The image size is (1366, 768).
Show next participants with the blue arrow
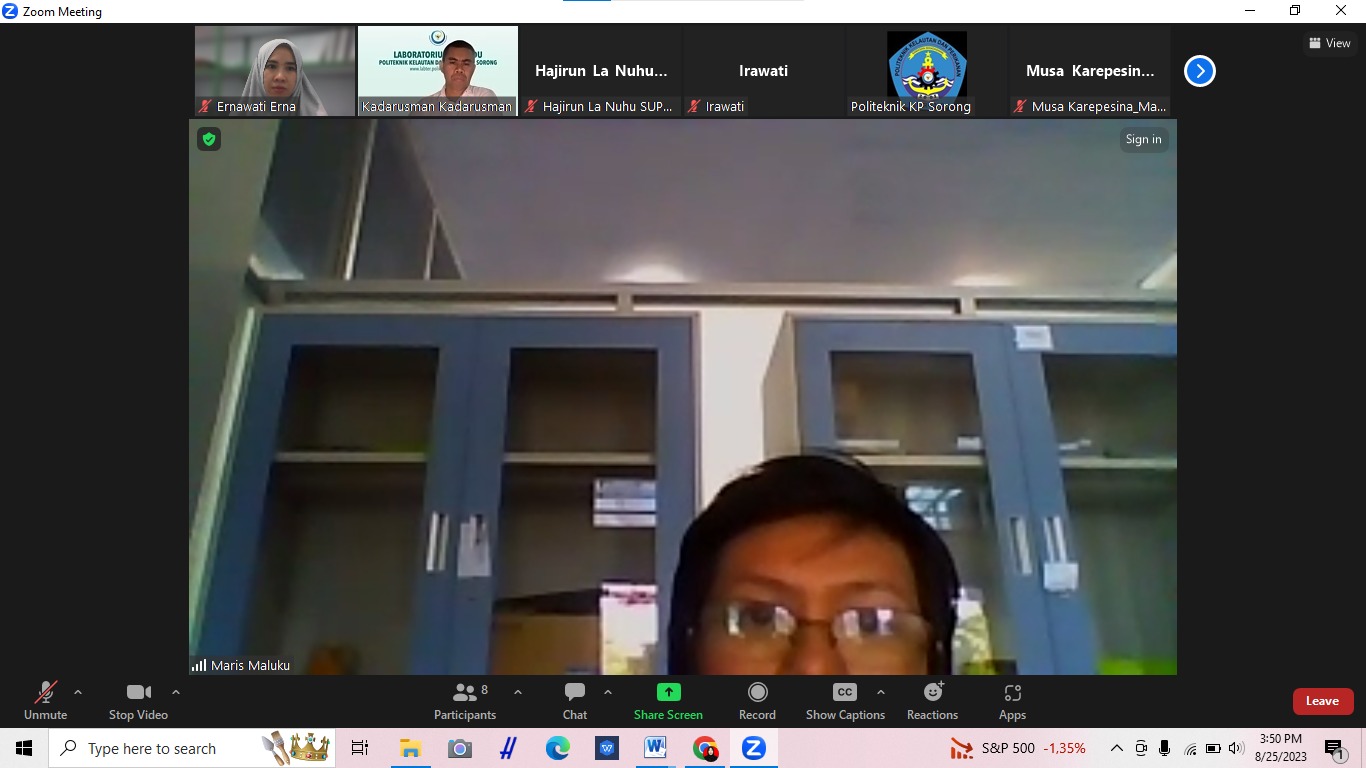tap(1199, 71)
